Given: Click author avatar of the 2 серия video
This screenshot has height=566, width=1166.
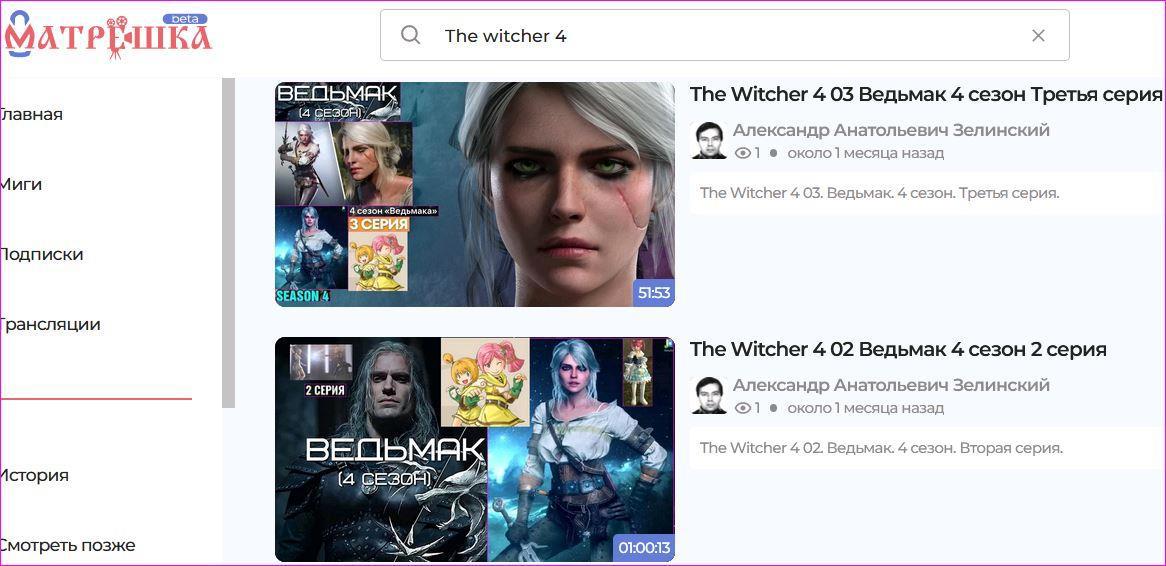Looking at the screenshot, I should pos(708,396).
